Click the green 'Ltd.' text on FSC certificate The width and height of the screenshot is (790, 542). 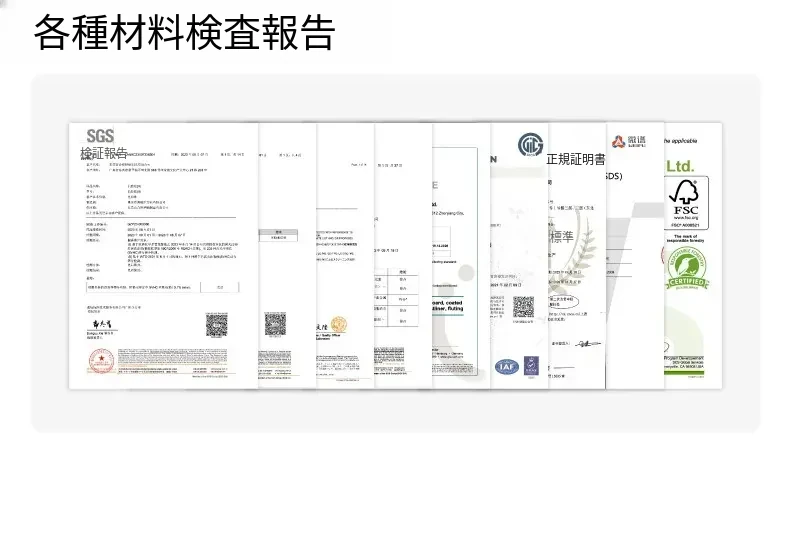(x=680, y=165)
